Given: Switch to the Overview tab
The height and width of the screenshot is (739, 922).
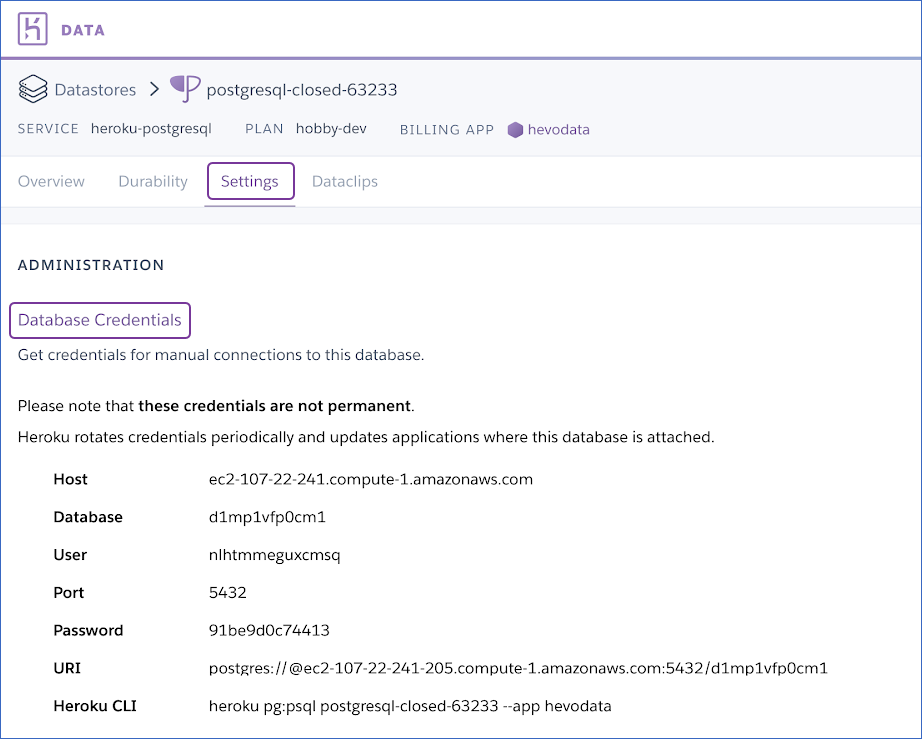Looking at the screenshot, I should coord(51,181).
